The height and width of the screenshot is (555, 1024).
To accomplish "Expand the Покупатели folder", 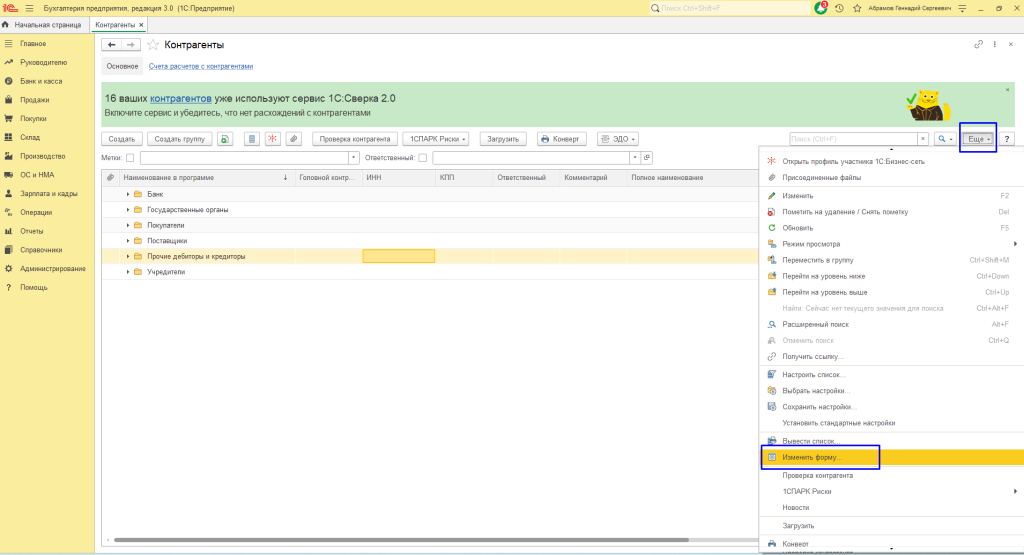I will pos(128,225).
